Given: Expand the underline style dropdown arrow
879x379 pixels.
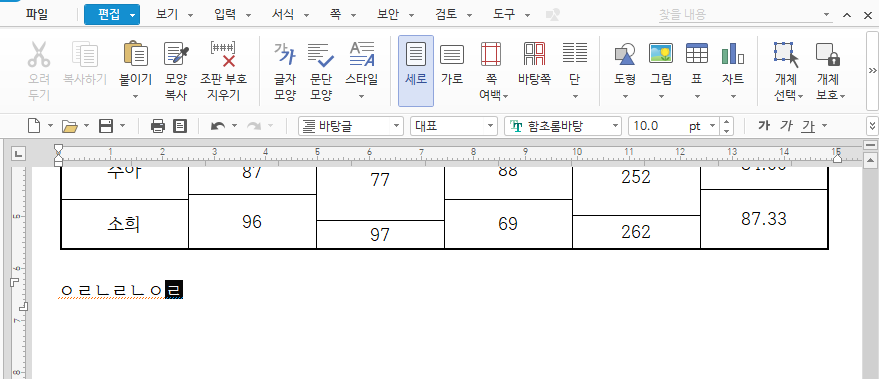Looking at the screenshot, I should point(824,127).
